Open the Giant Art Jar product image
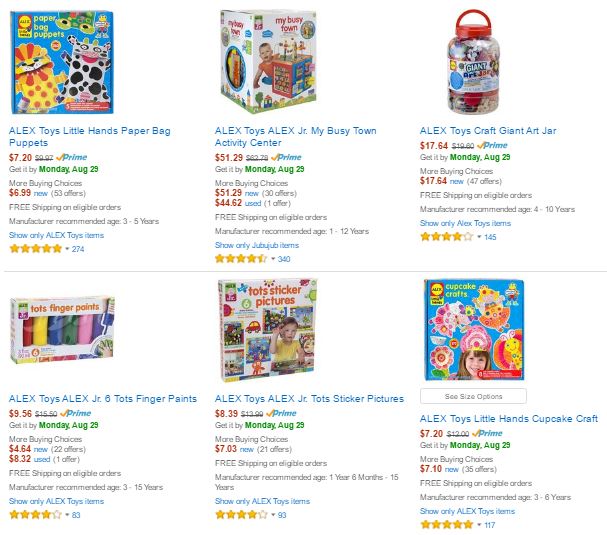Screen dimensions: 607x535 click(x=473, y=62)
